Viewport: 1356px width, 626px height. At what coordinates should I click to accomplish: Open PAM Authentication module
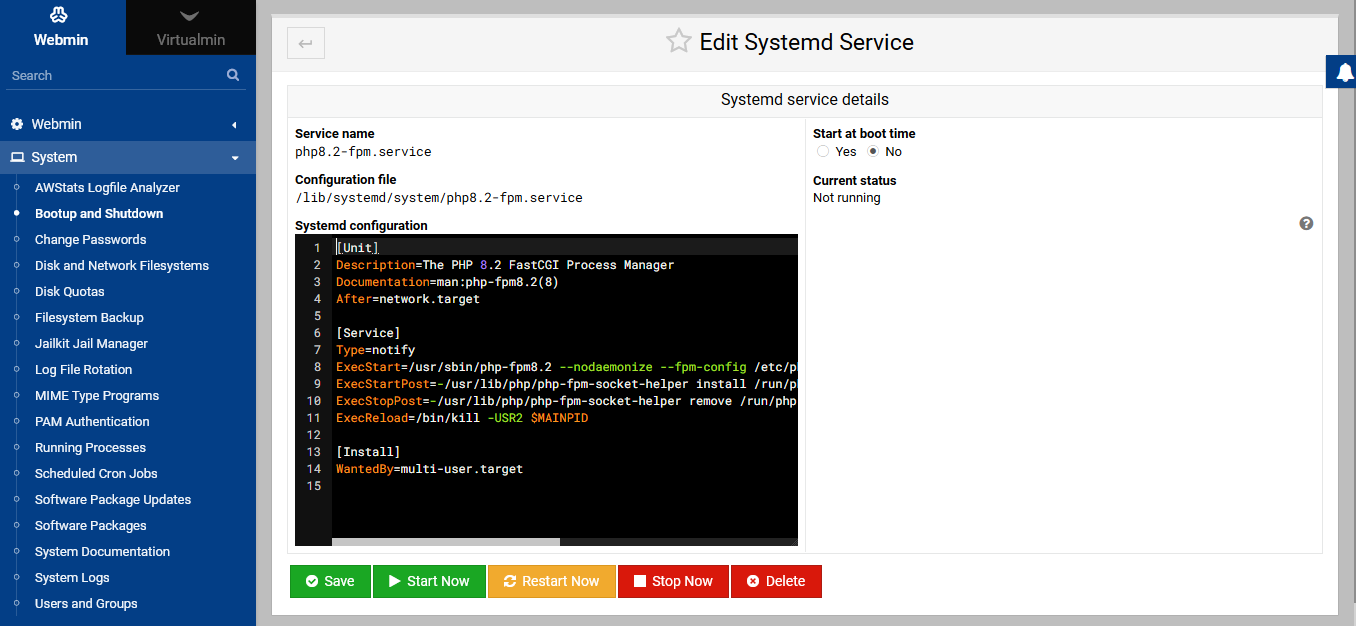(x=92, y=421)
